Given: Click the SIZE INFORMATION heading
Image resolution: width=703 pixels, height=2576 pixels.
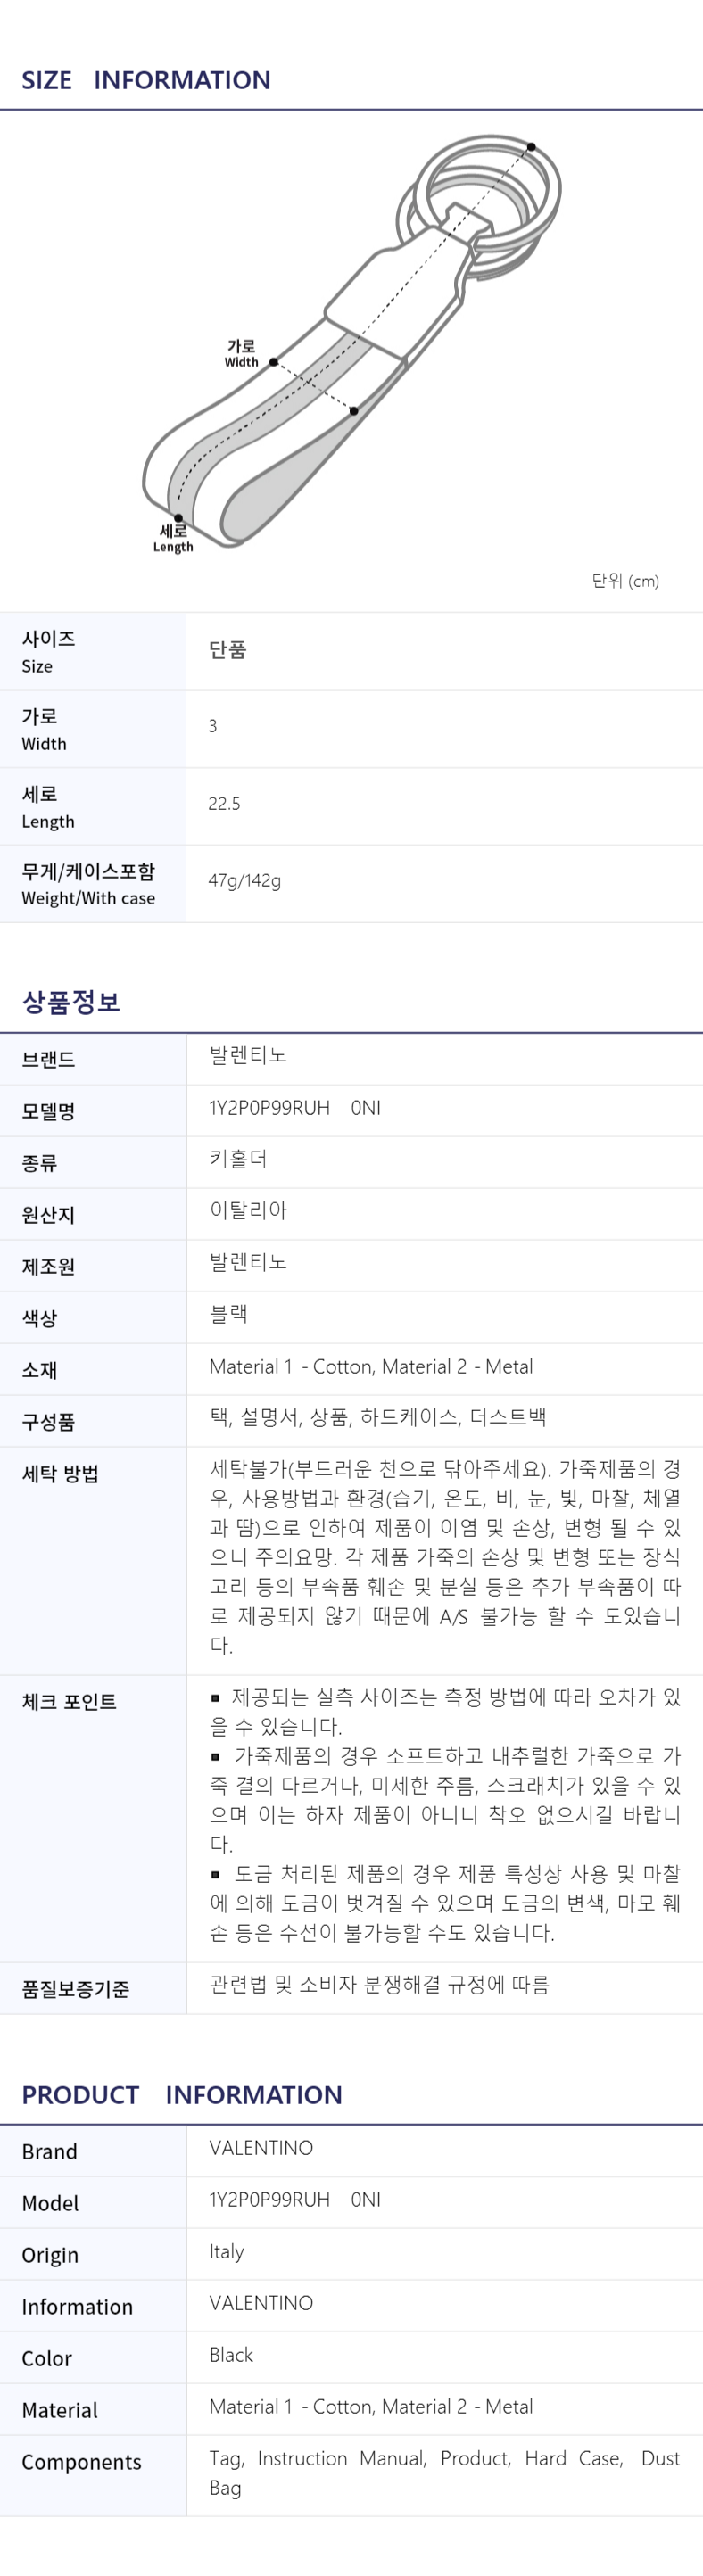Looking at the screenshot, I should click(146, 80).
